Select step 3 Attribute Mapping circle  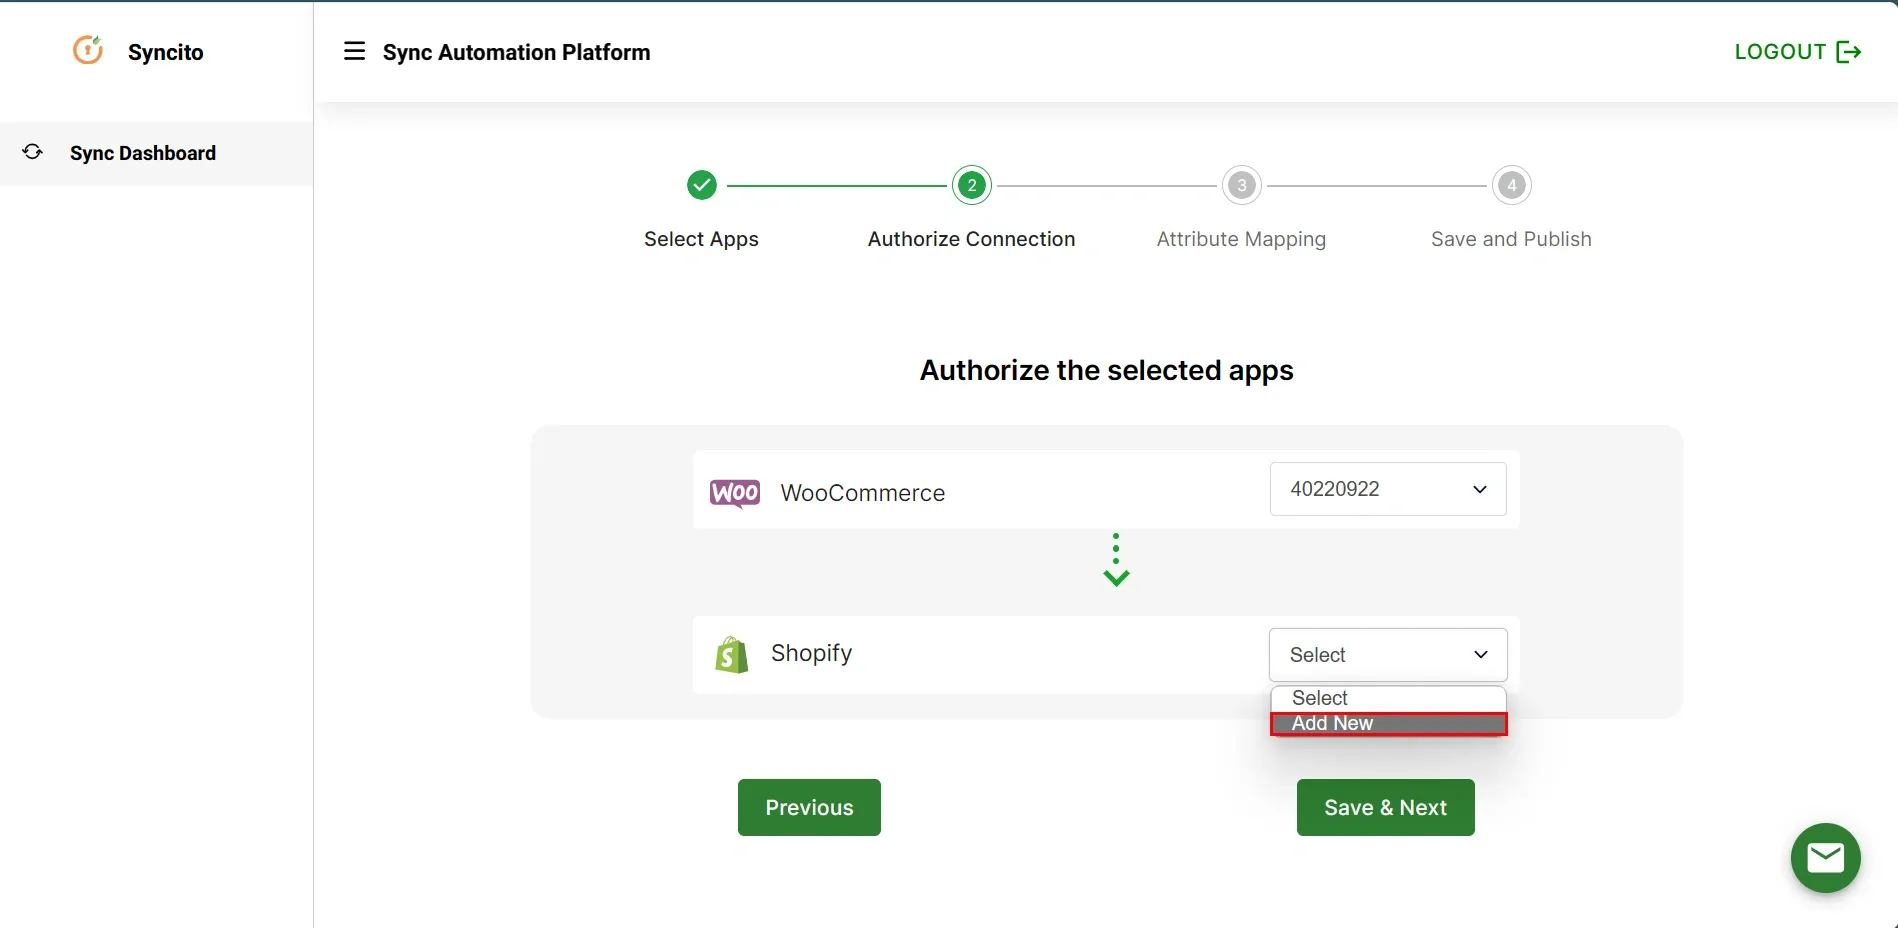[1240, 185]
